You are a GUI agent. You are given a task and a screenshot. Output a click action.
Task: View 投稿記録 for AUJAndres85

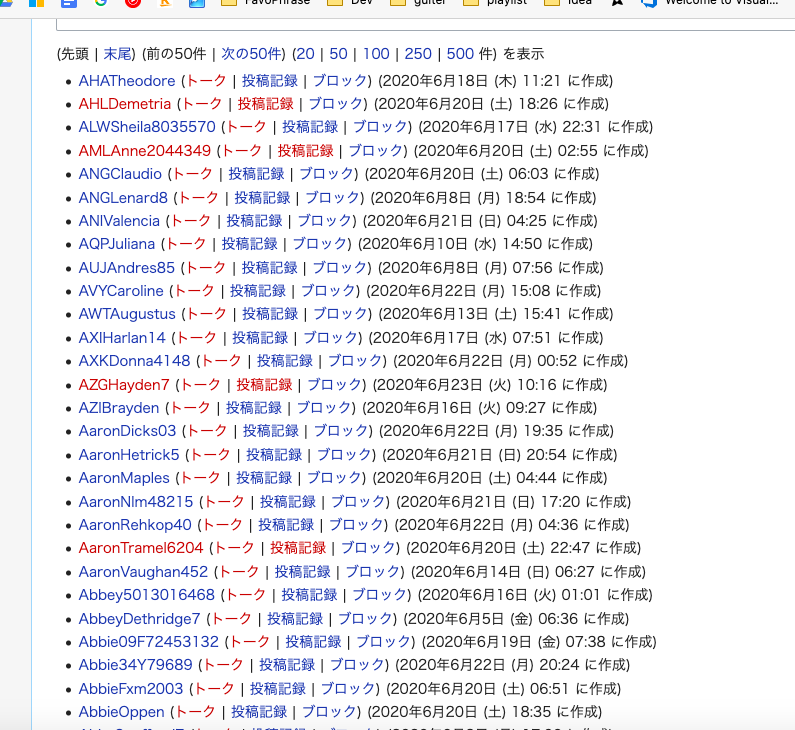(x=269, y=267)
